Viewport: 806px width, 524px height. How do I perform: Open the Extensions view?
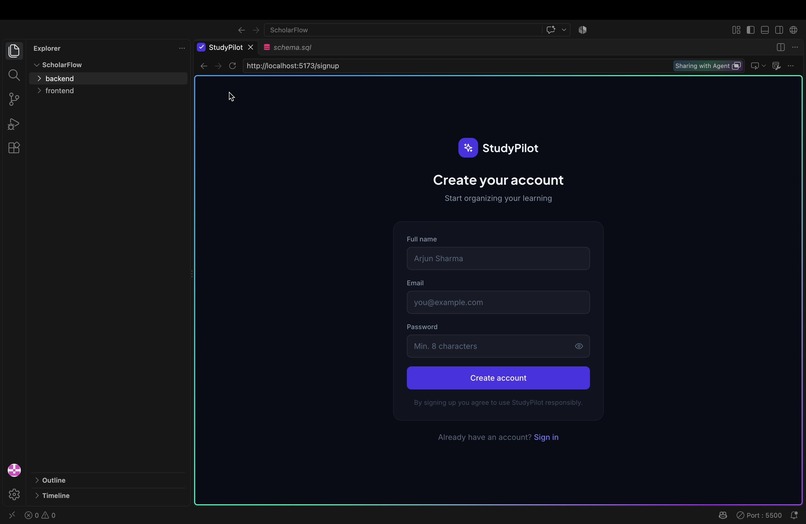click(14, 148)
